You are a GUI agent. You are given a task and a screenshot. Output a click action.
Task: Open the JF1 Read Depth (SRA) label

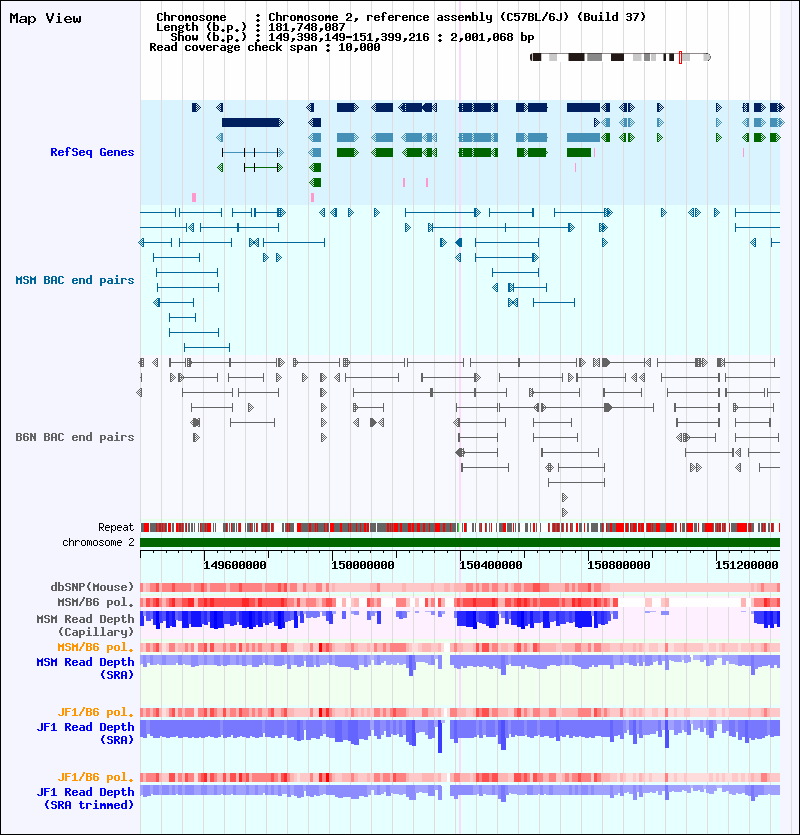coord(85,733)
